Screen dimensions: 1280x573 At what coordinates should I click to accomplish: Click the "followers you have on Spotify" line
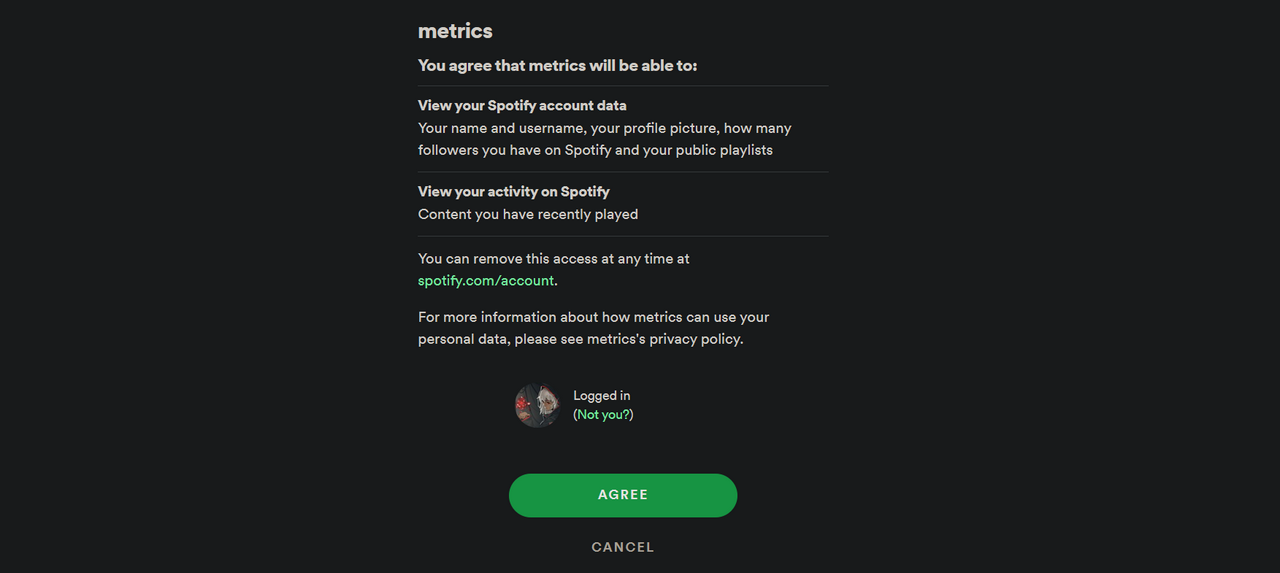coord(512,150)
